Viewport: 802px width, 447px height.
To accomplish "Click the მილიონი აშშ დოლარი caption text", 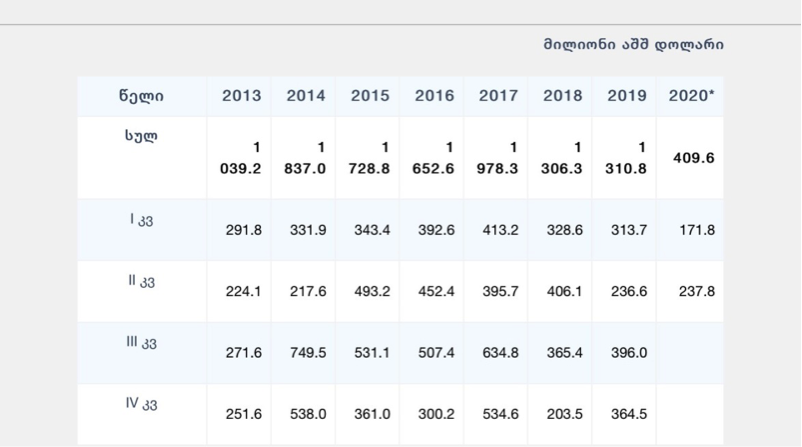I will tap(634, 45).
